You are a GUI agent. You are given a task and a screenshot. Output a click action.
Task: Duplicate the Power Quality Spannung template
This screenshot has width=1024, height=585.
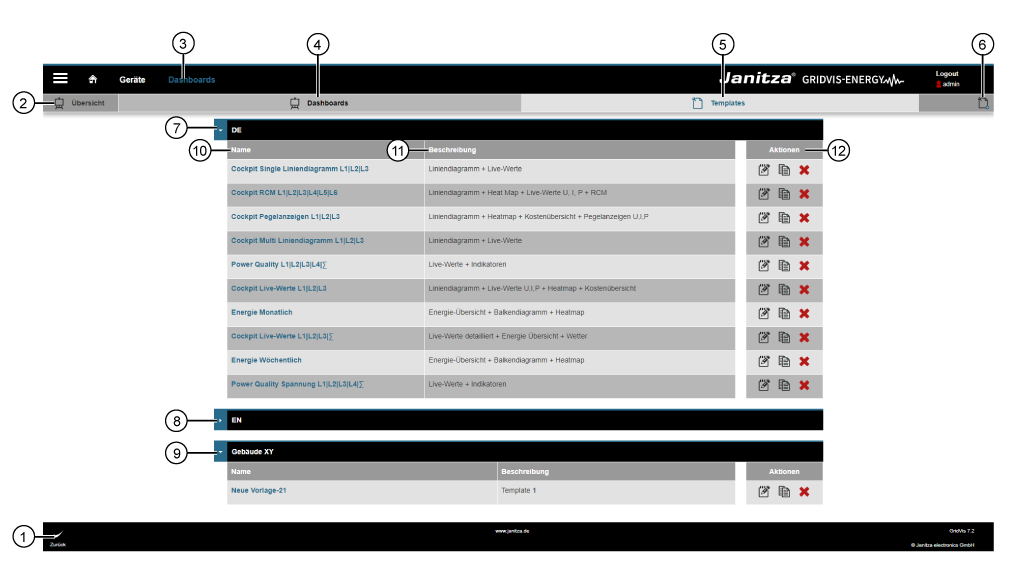[784, 385]
